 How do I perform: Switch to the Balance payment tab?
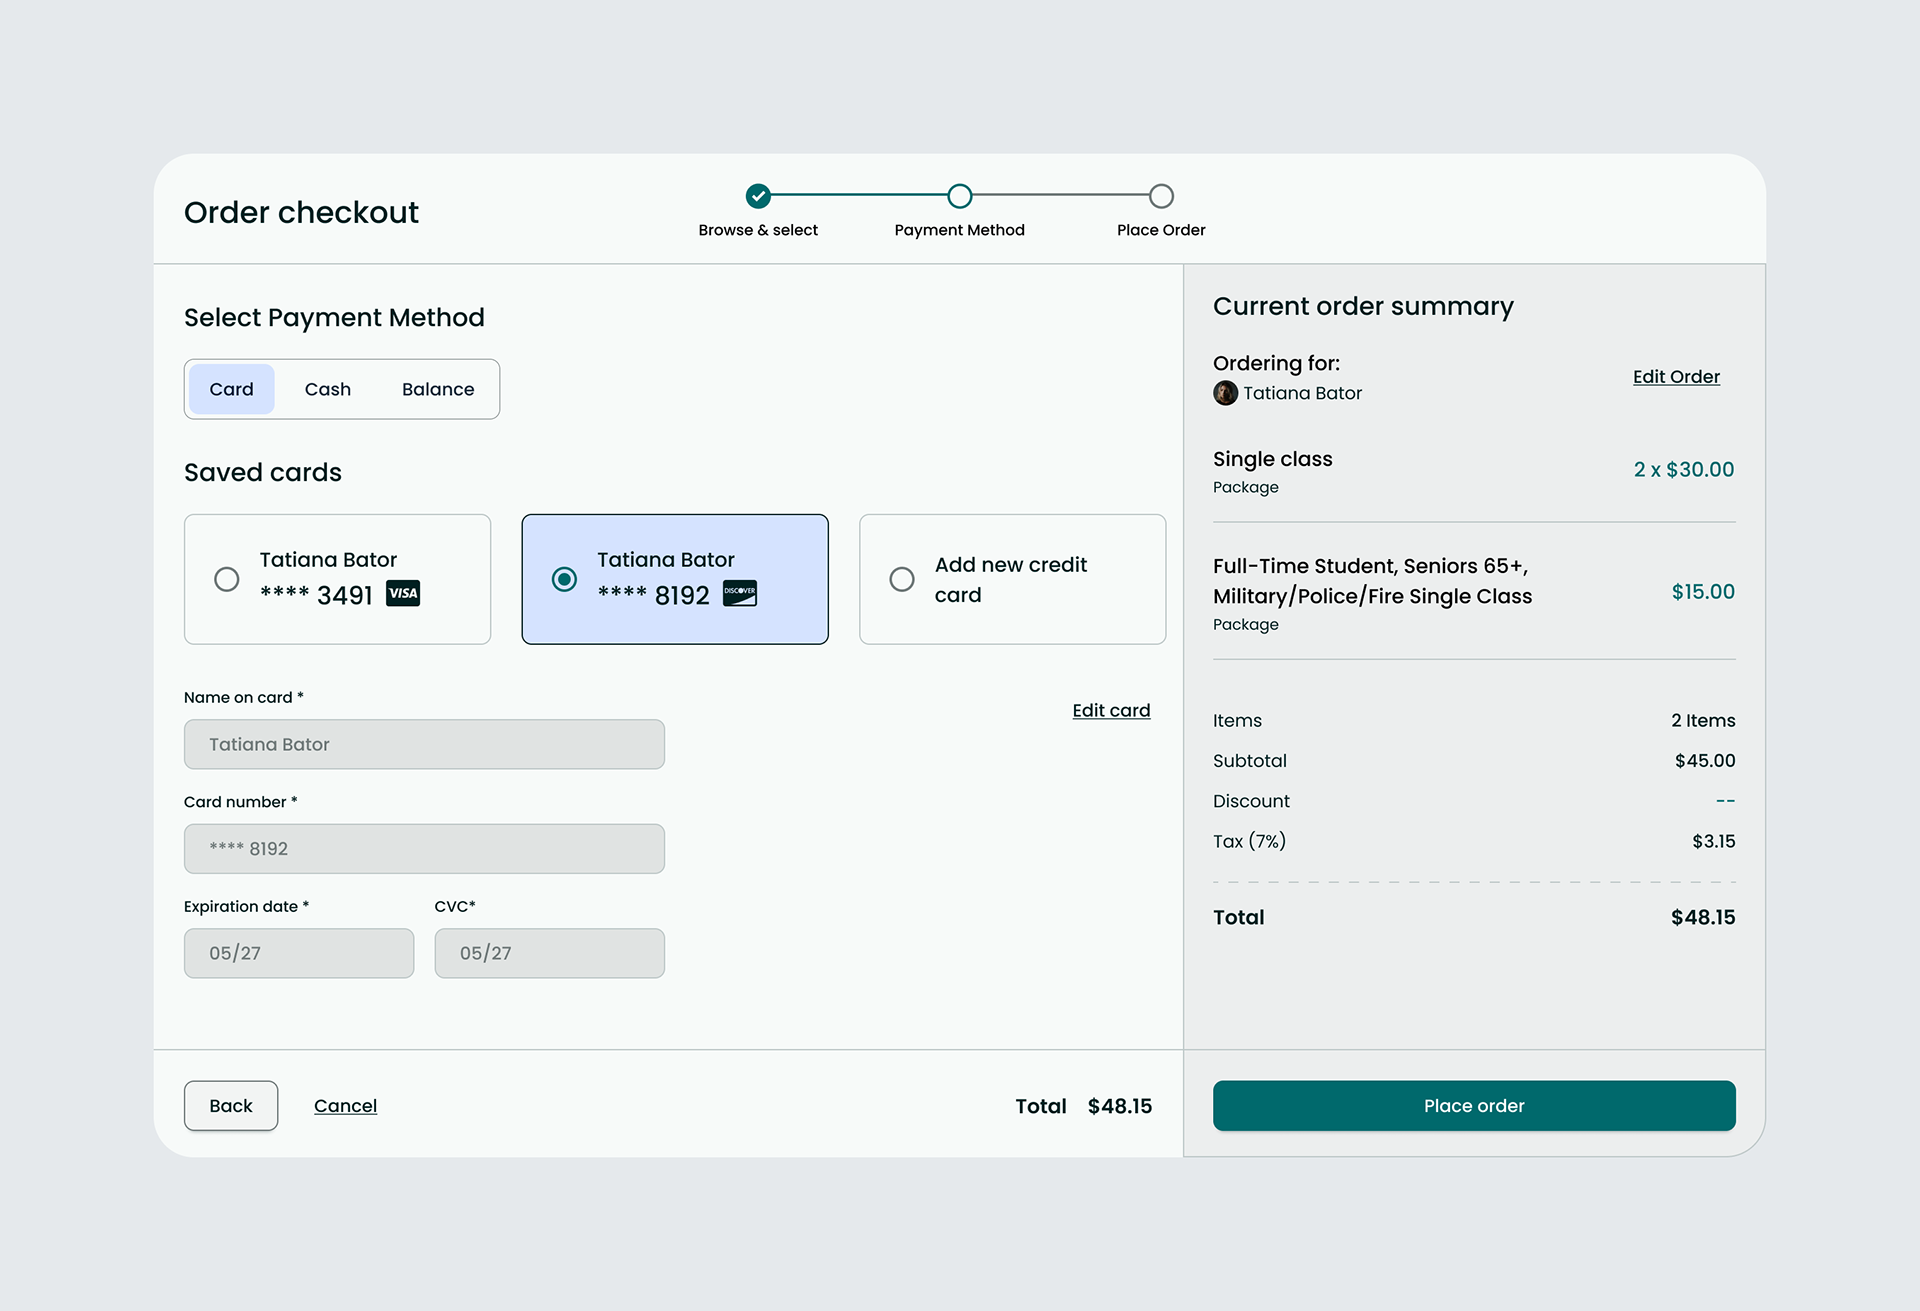pos(438,389)
